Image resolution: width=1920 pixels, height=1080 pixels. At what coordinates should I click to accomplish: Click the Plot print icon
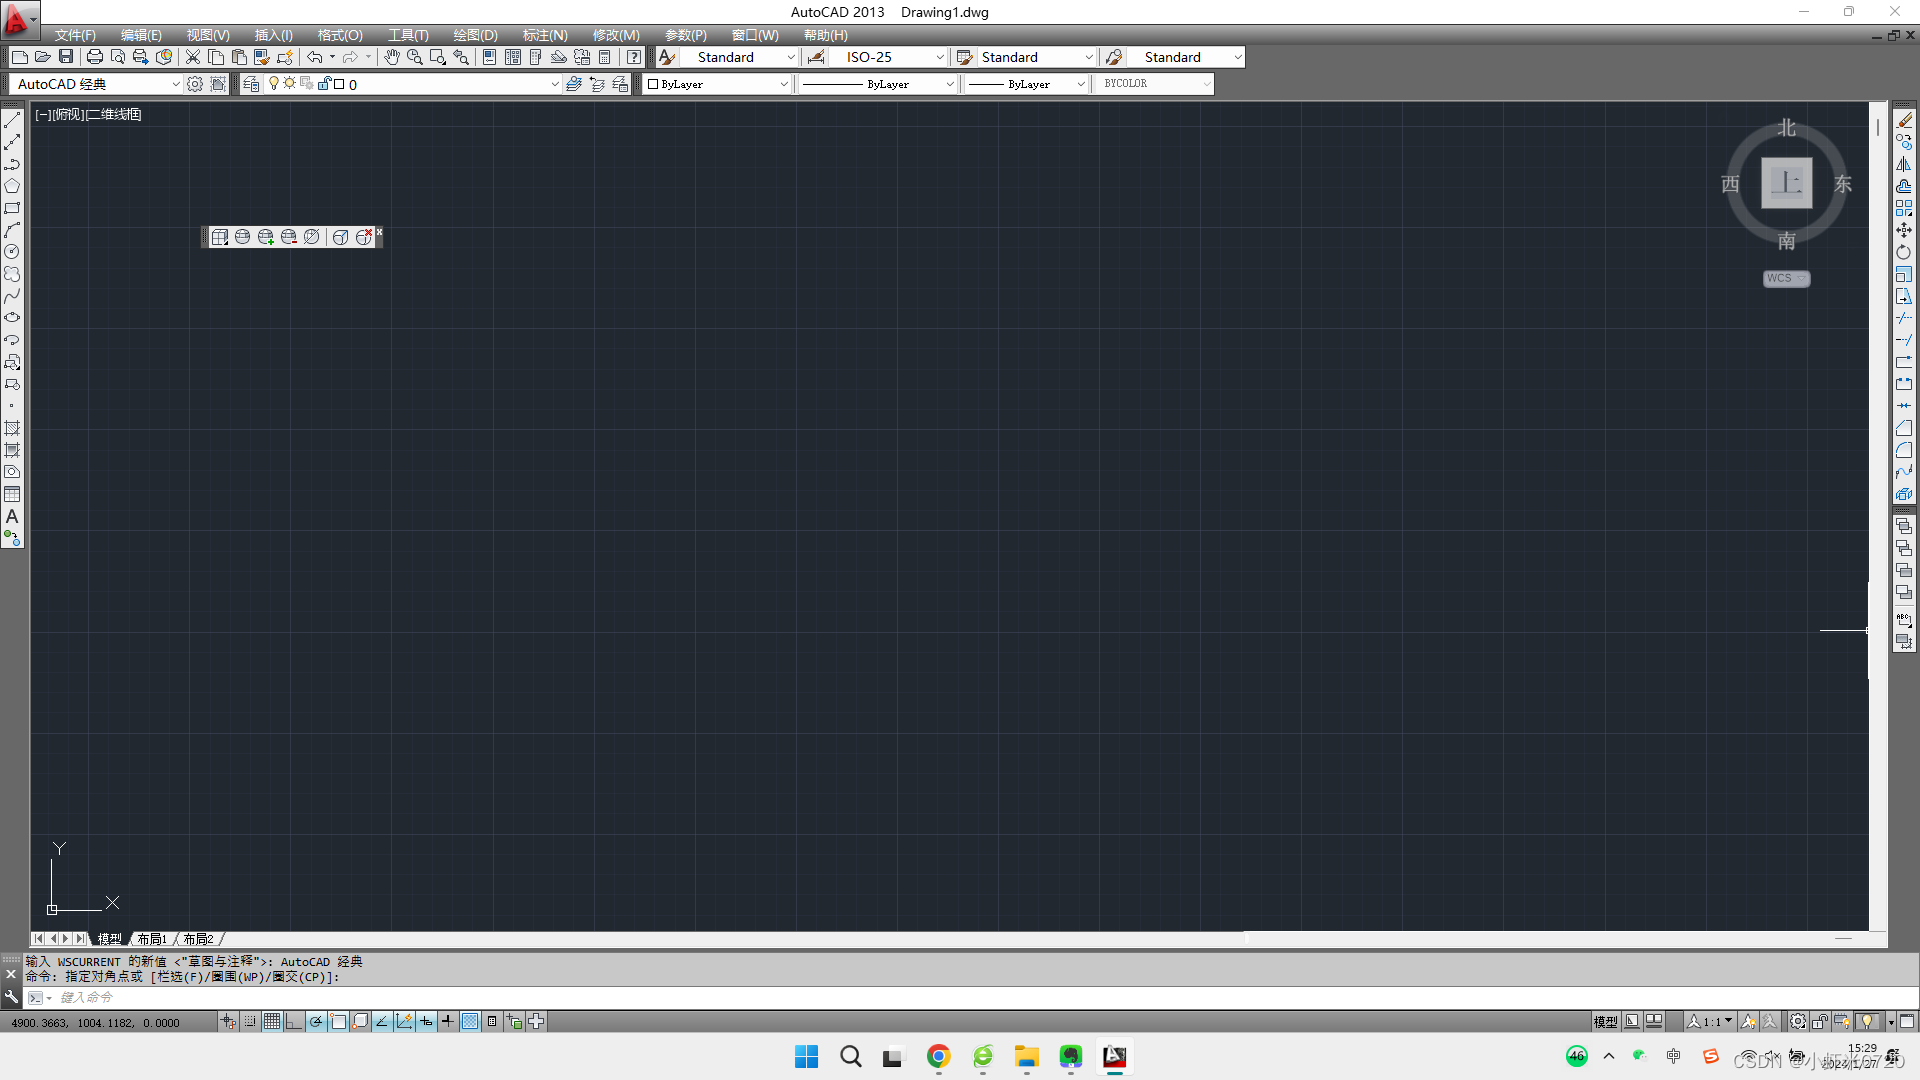[x=95, y=57]
